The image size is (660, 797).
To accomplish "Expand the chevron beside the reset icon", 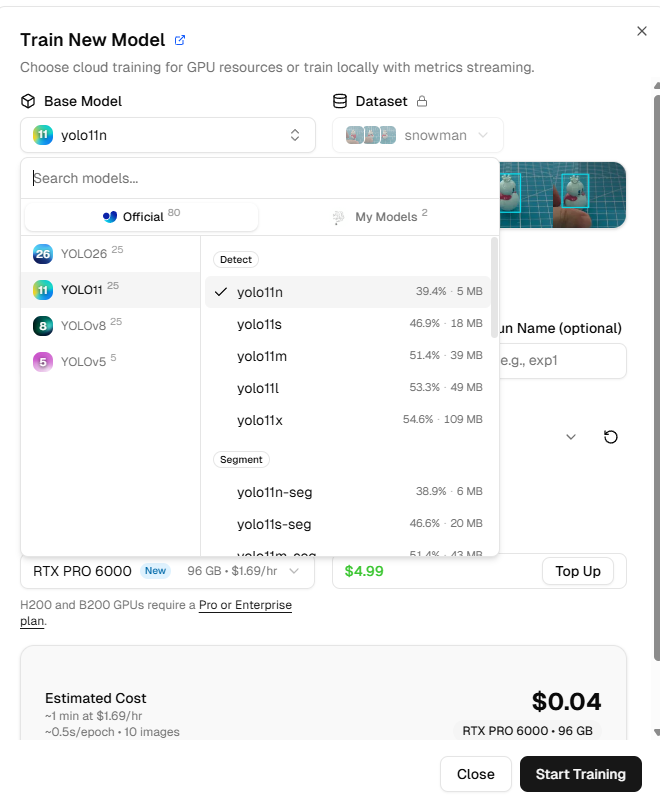I will tap(571, 437).
